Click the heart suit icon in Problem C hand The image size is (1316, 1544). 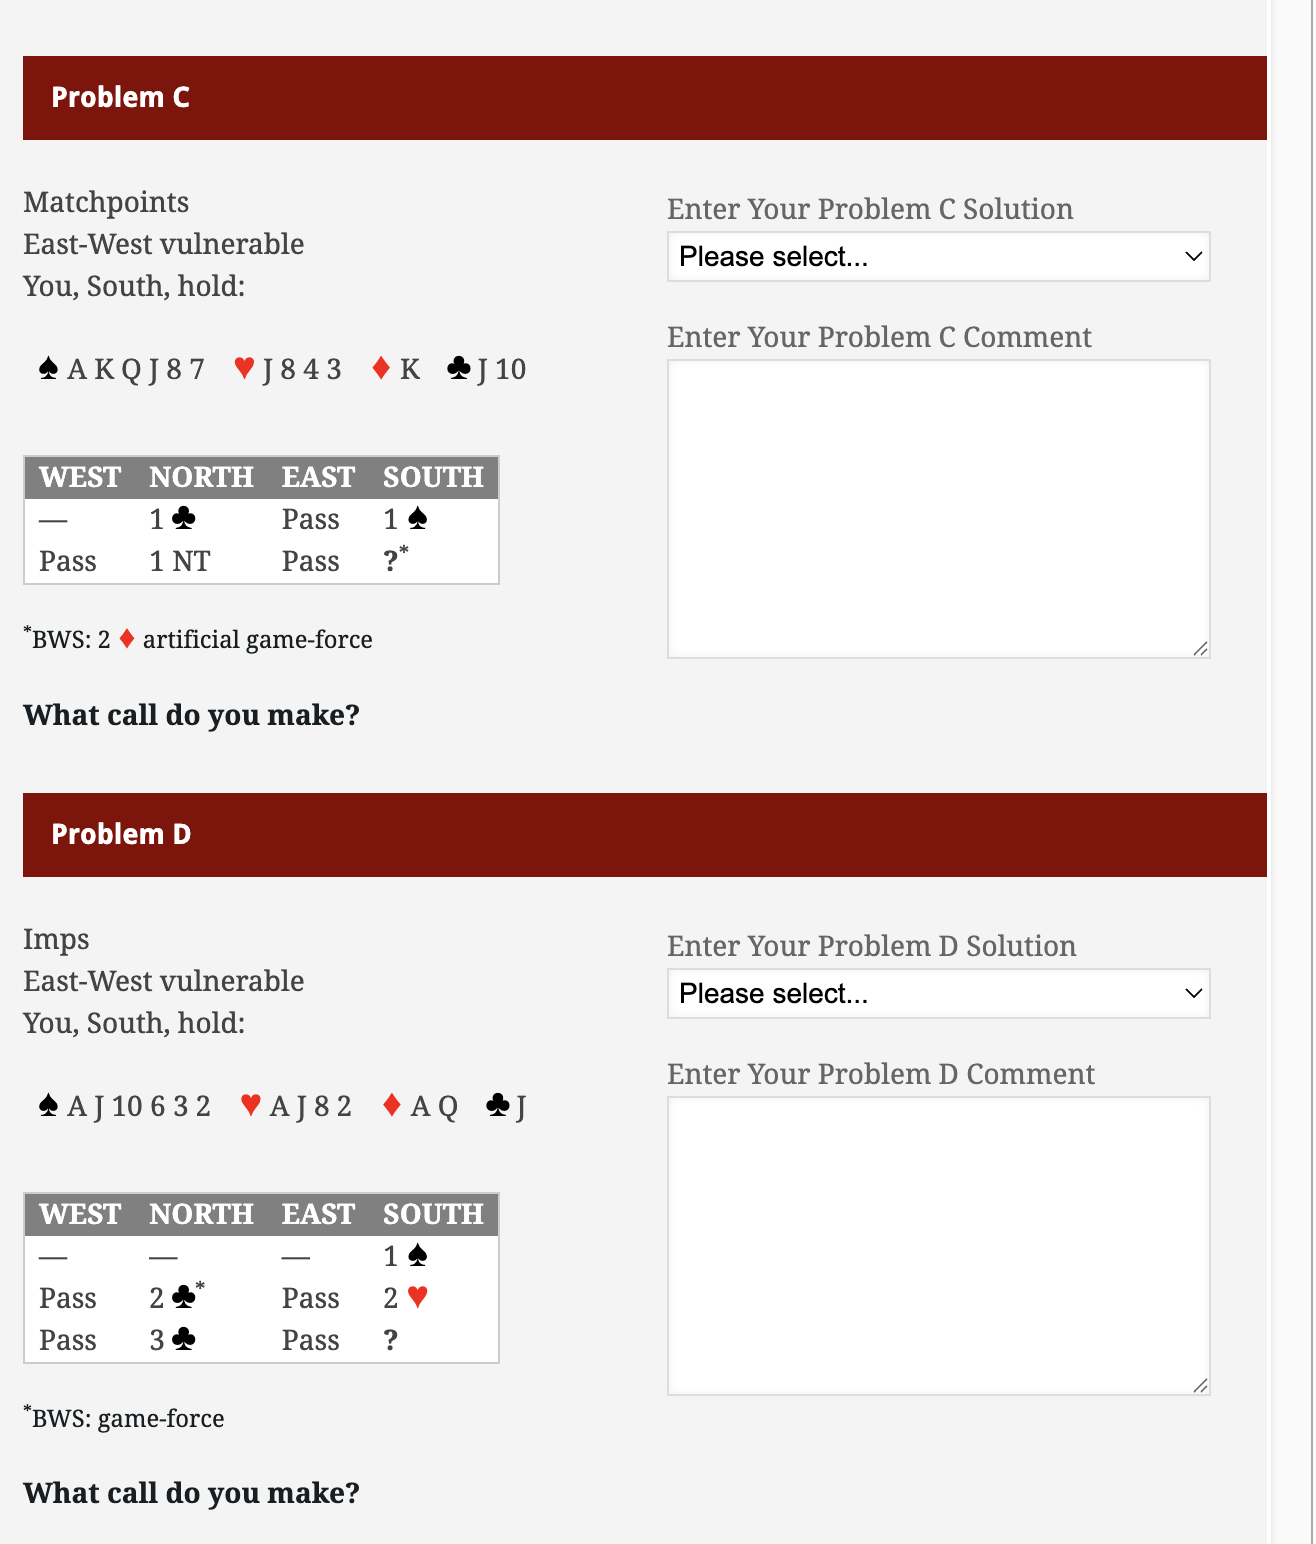244,369
